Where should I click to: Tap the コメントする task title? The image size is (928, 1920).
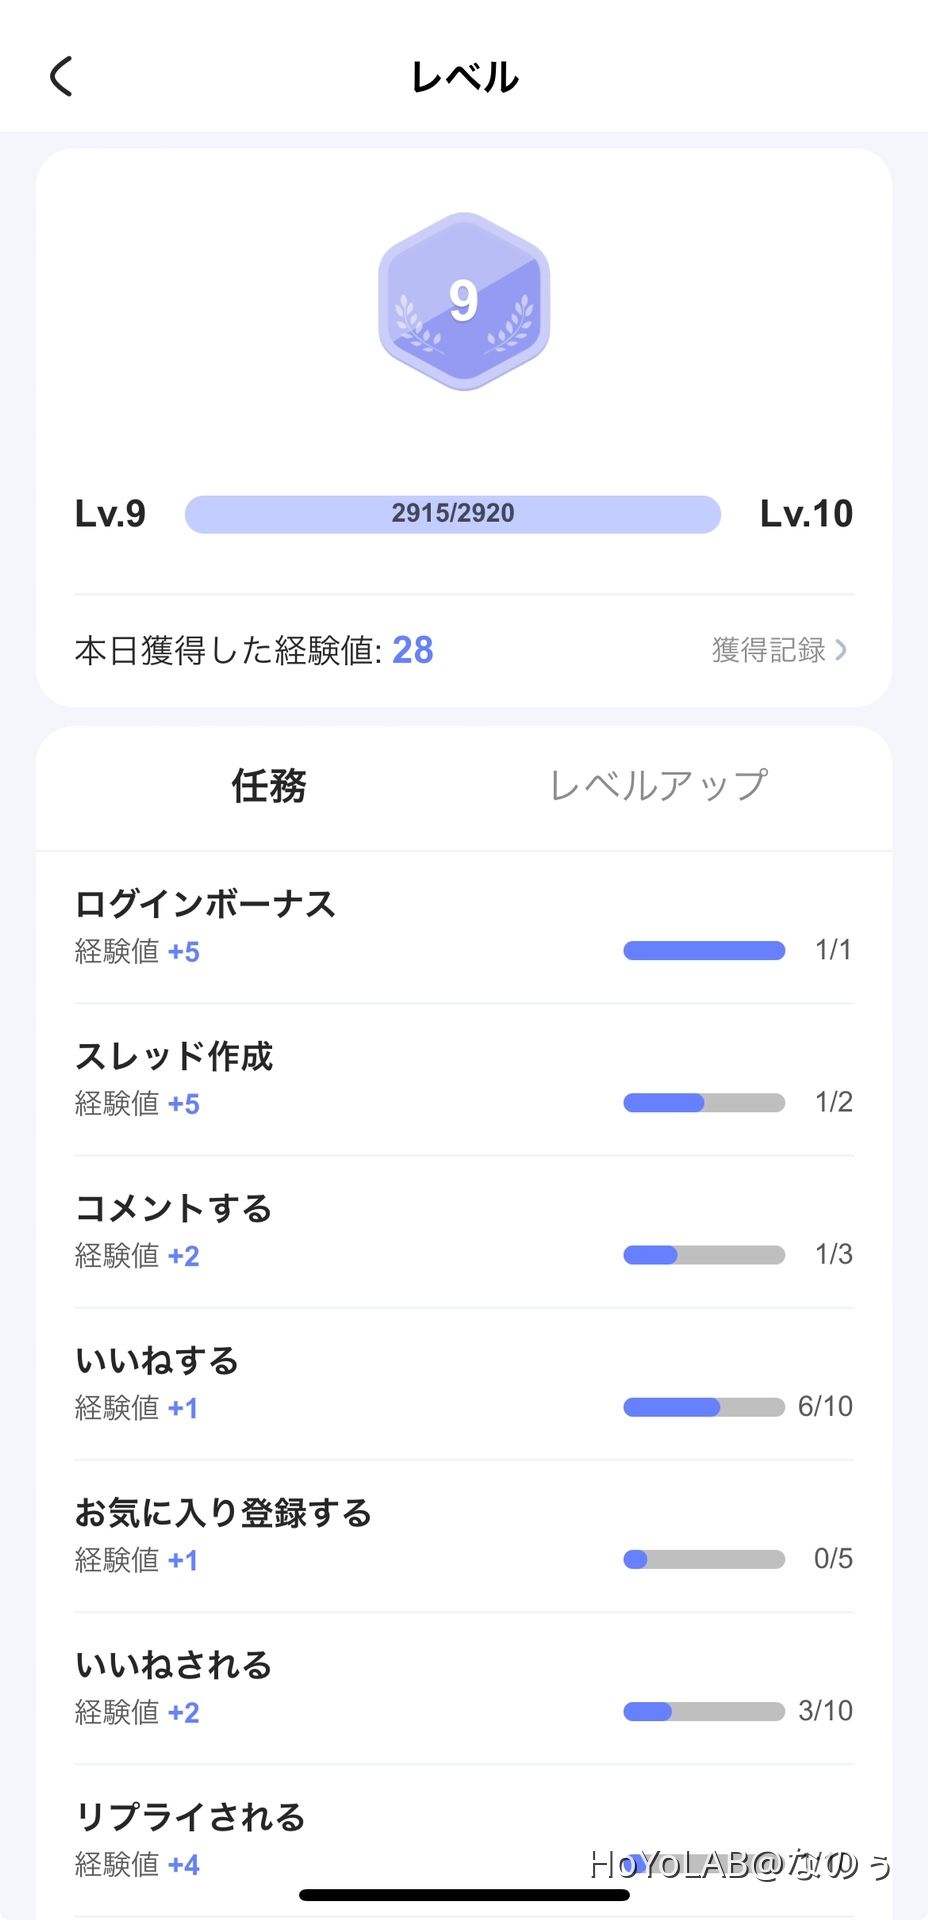[x=174, y=1208]
